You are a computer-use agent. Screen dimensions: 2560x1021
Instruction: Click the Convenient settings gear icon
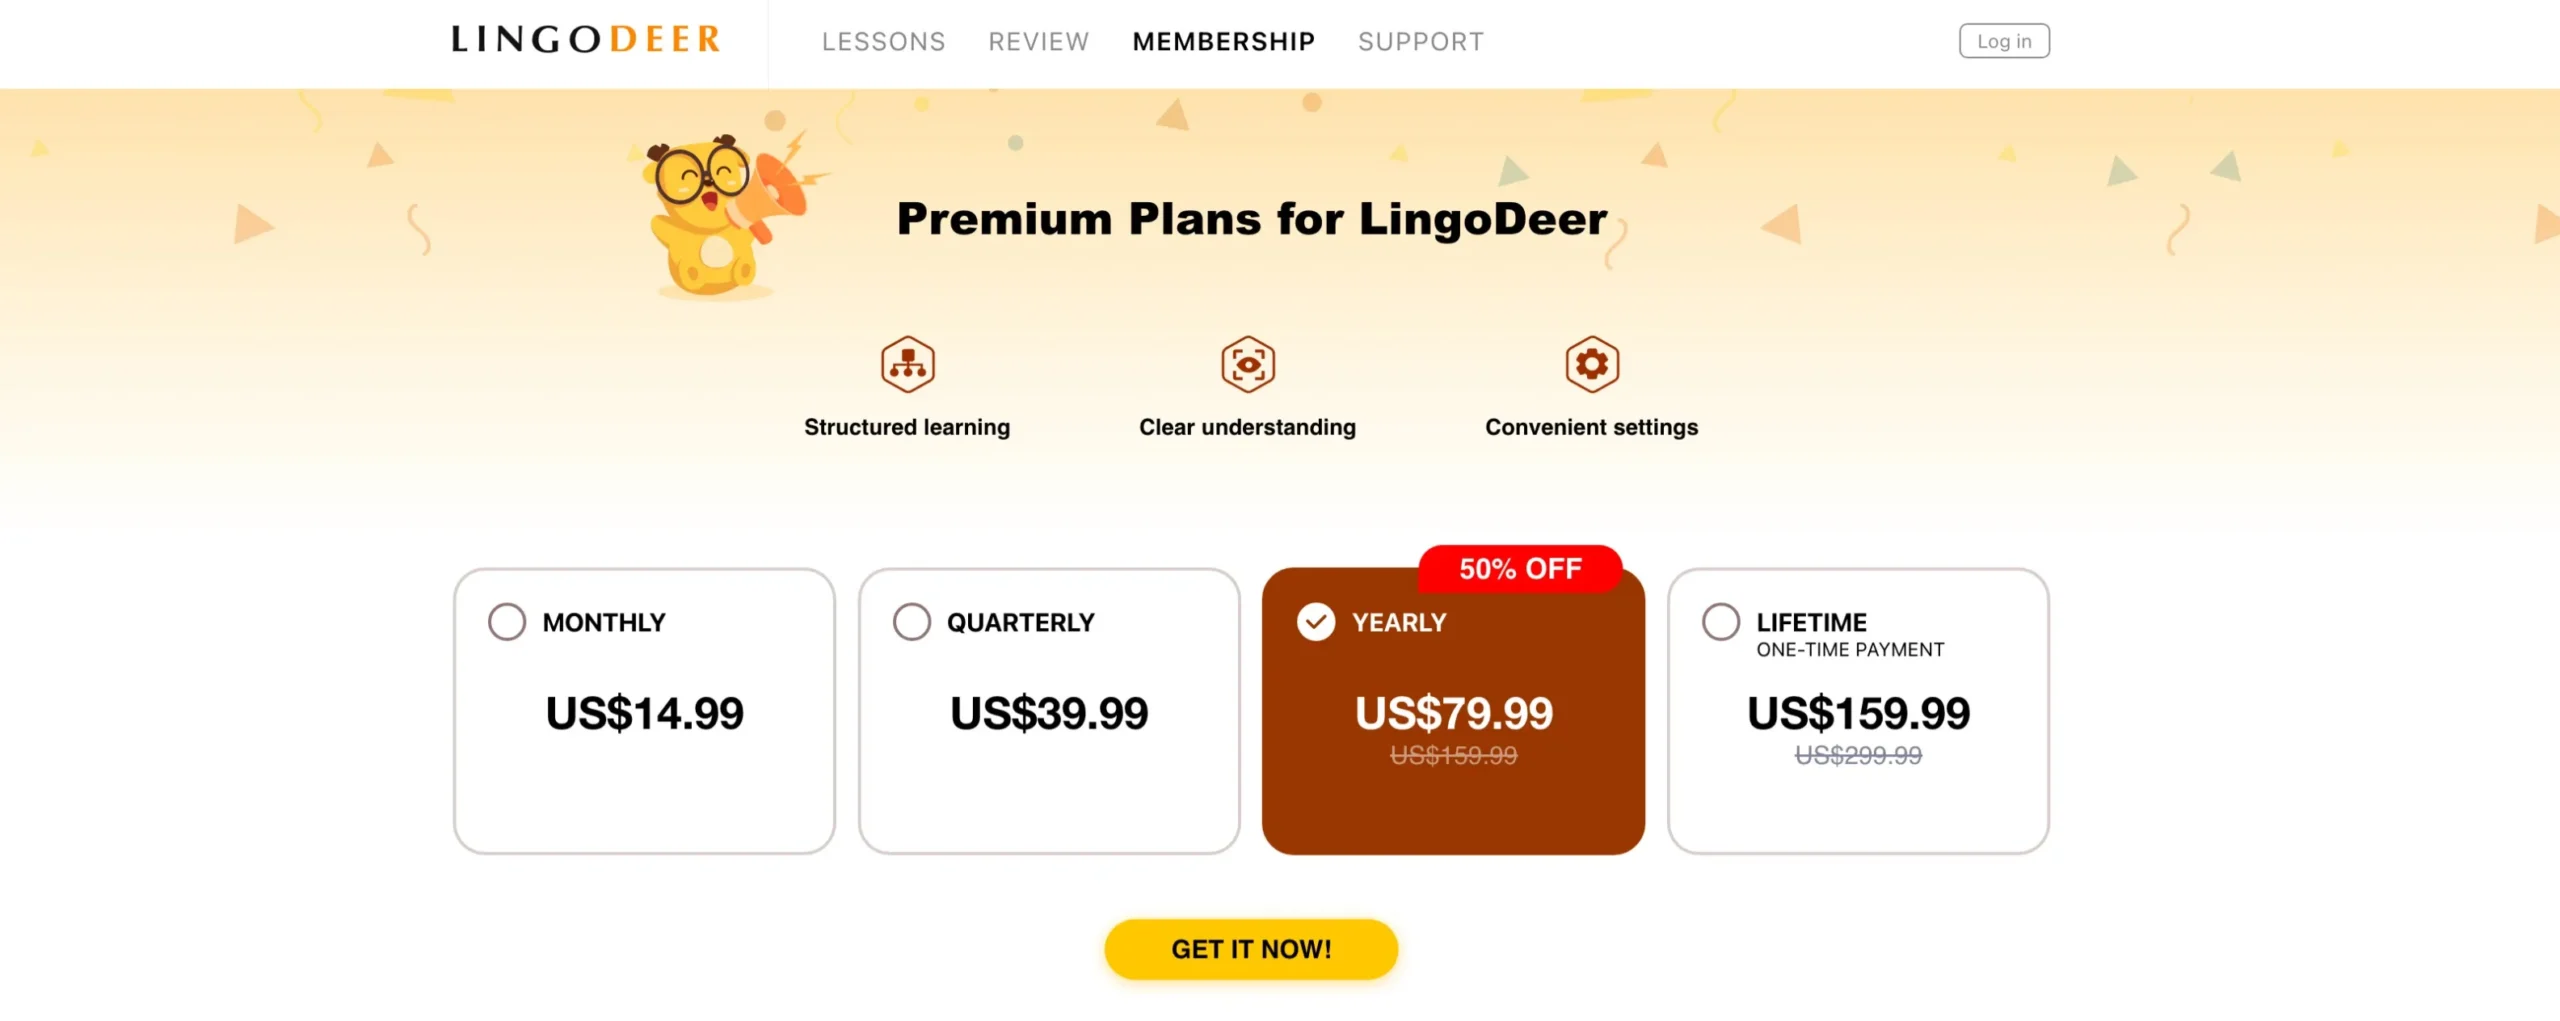pyautogui.click(x=1591, y=364)
